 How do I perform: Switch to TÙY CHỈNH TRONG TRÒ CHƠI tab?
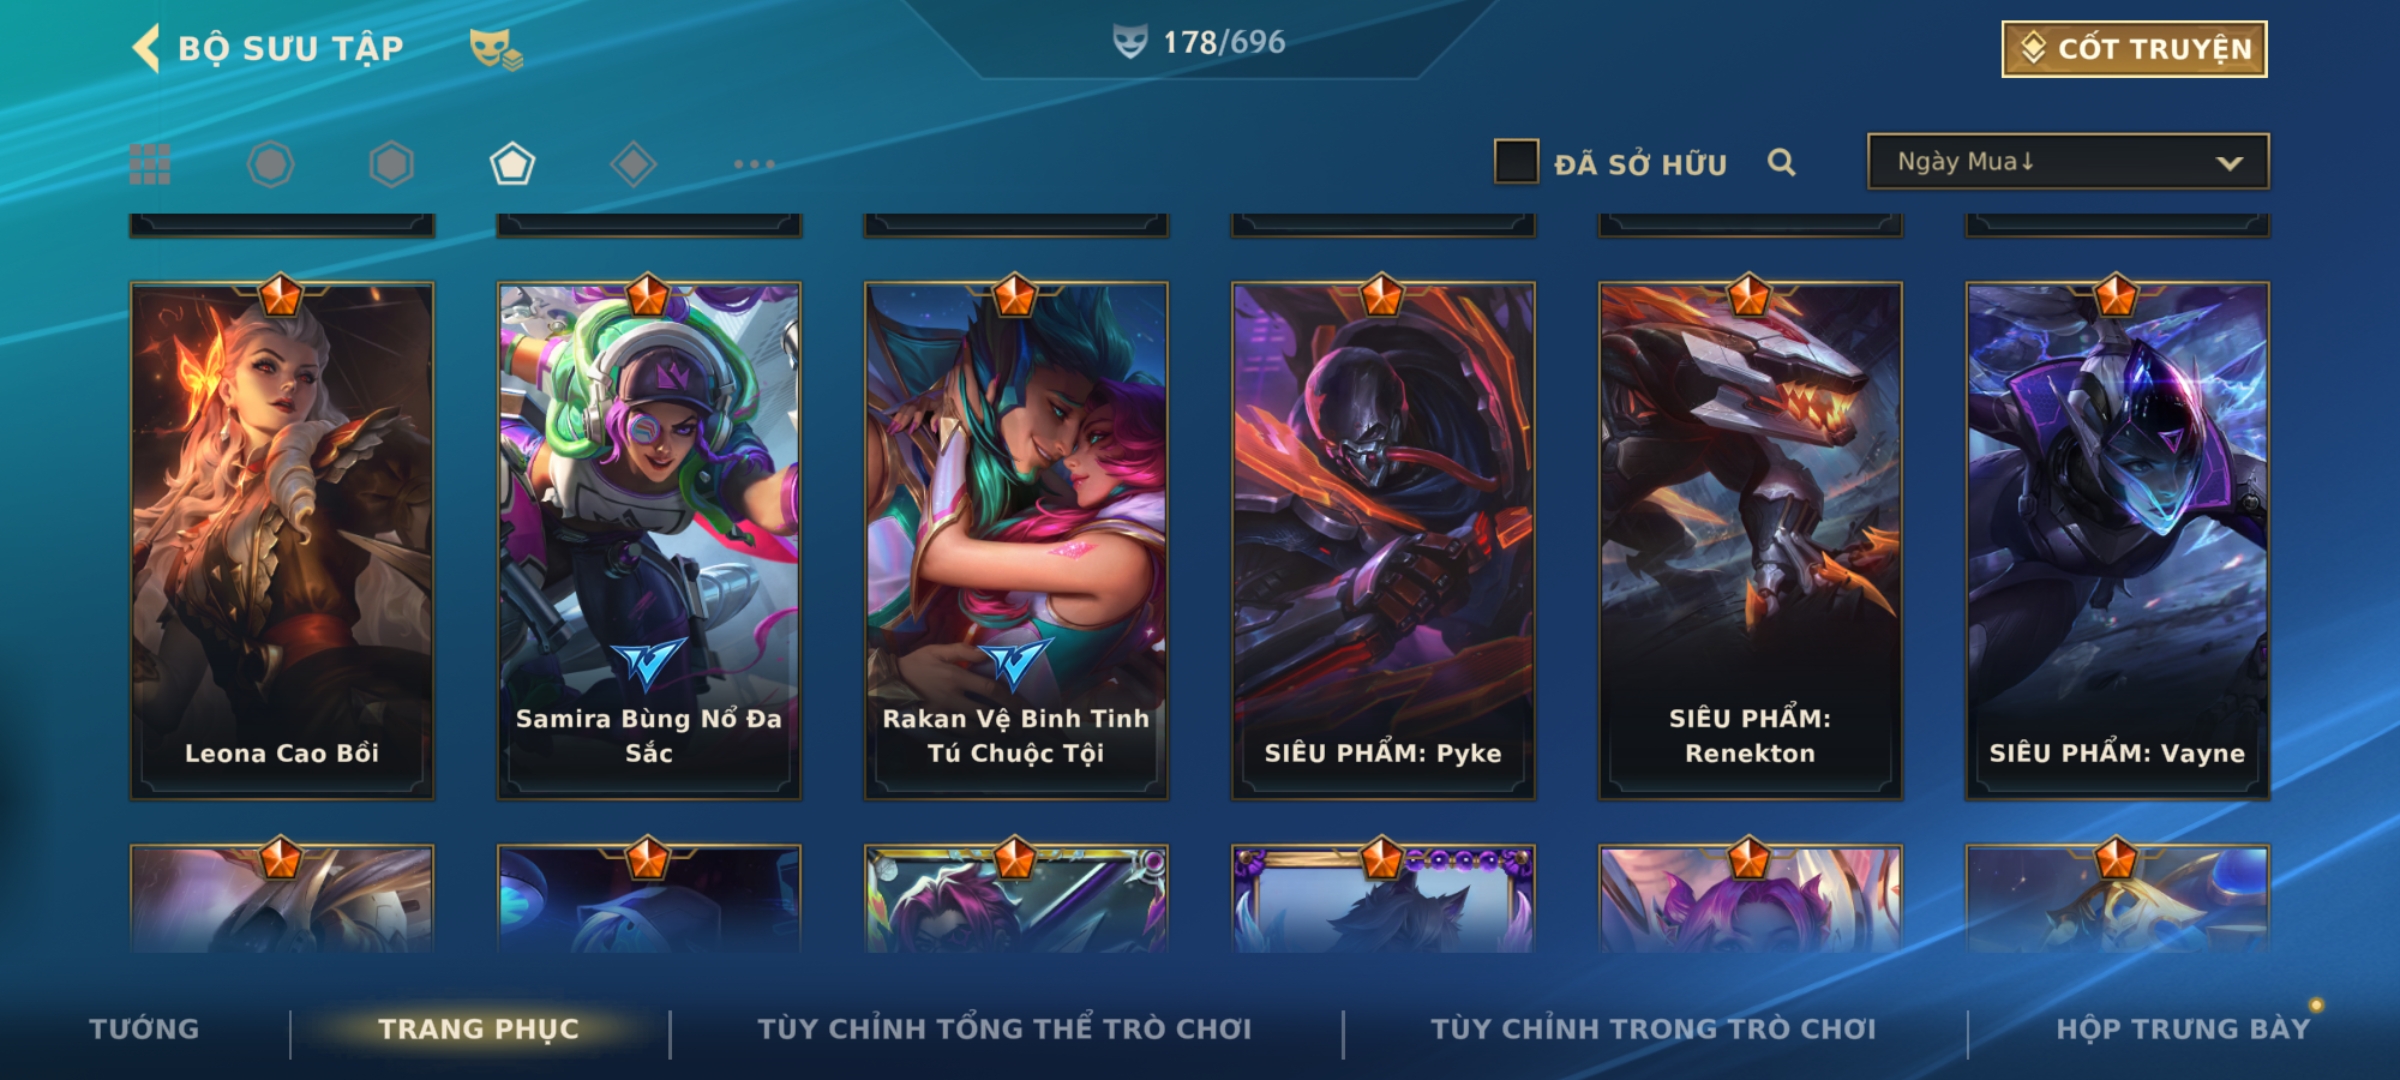1653,1028
